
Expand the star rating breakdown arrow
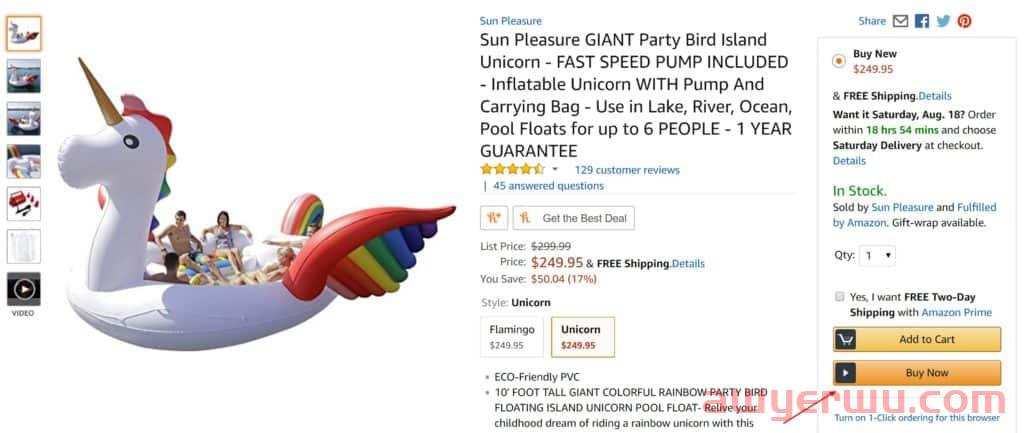[x=555, y=170]
